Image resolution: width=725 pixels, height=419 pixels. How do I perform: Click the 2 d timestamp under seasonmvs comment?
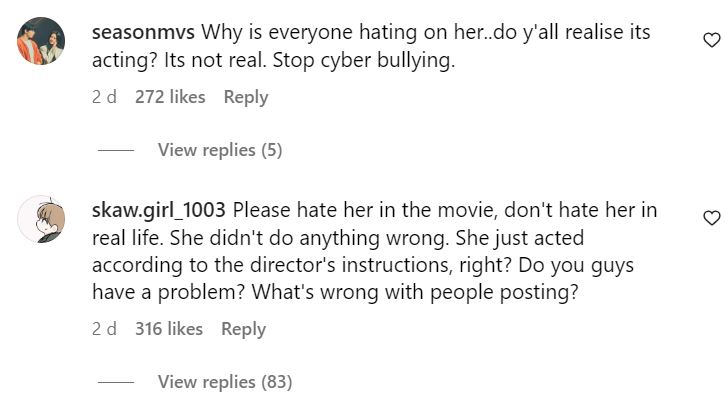[104, 97]
